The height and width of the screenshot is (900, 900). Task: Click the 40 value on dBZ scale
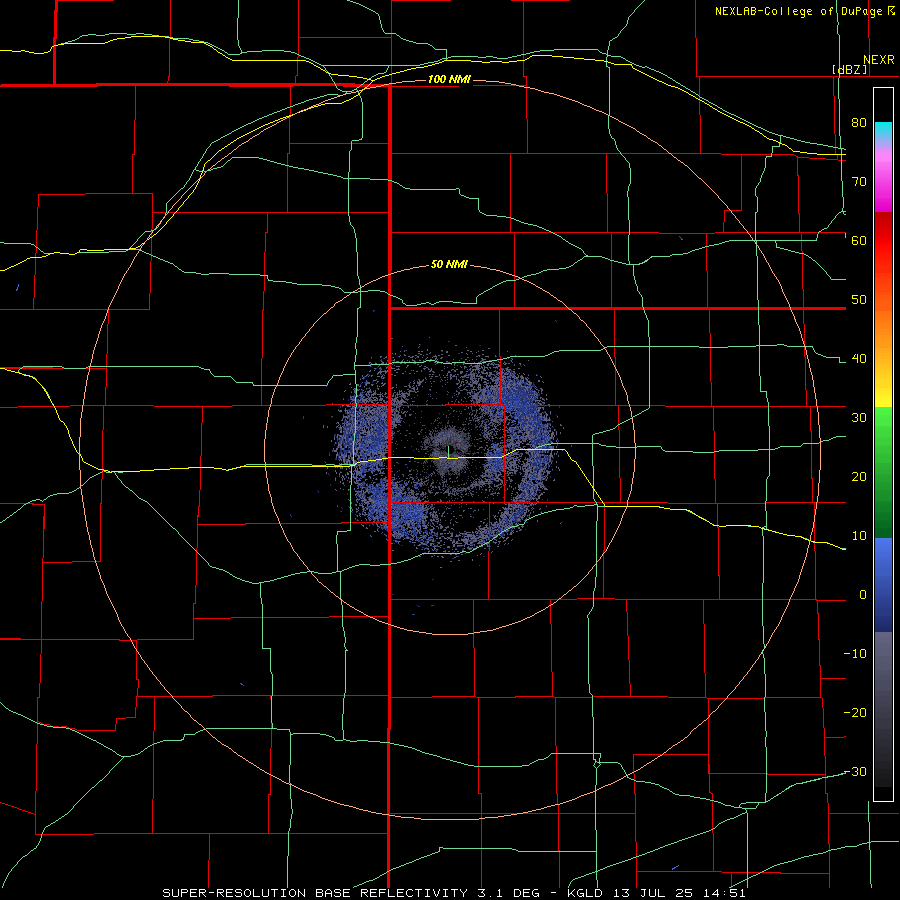[859, 358]
